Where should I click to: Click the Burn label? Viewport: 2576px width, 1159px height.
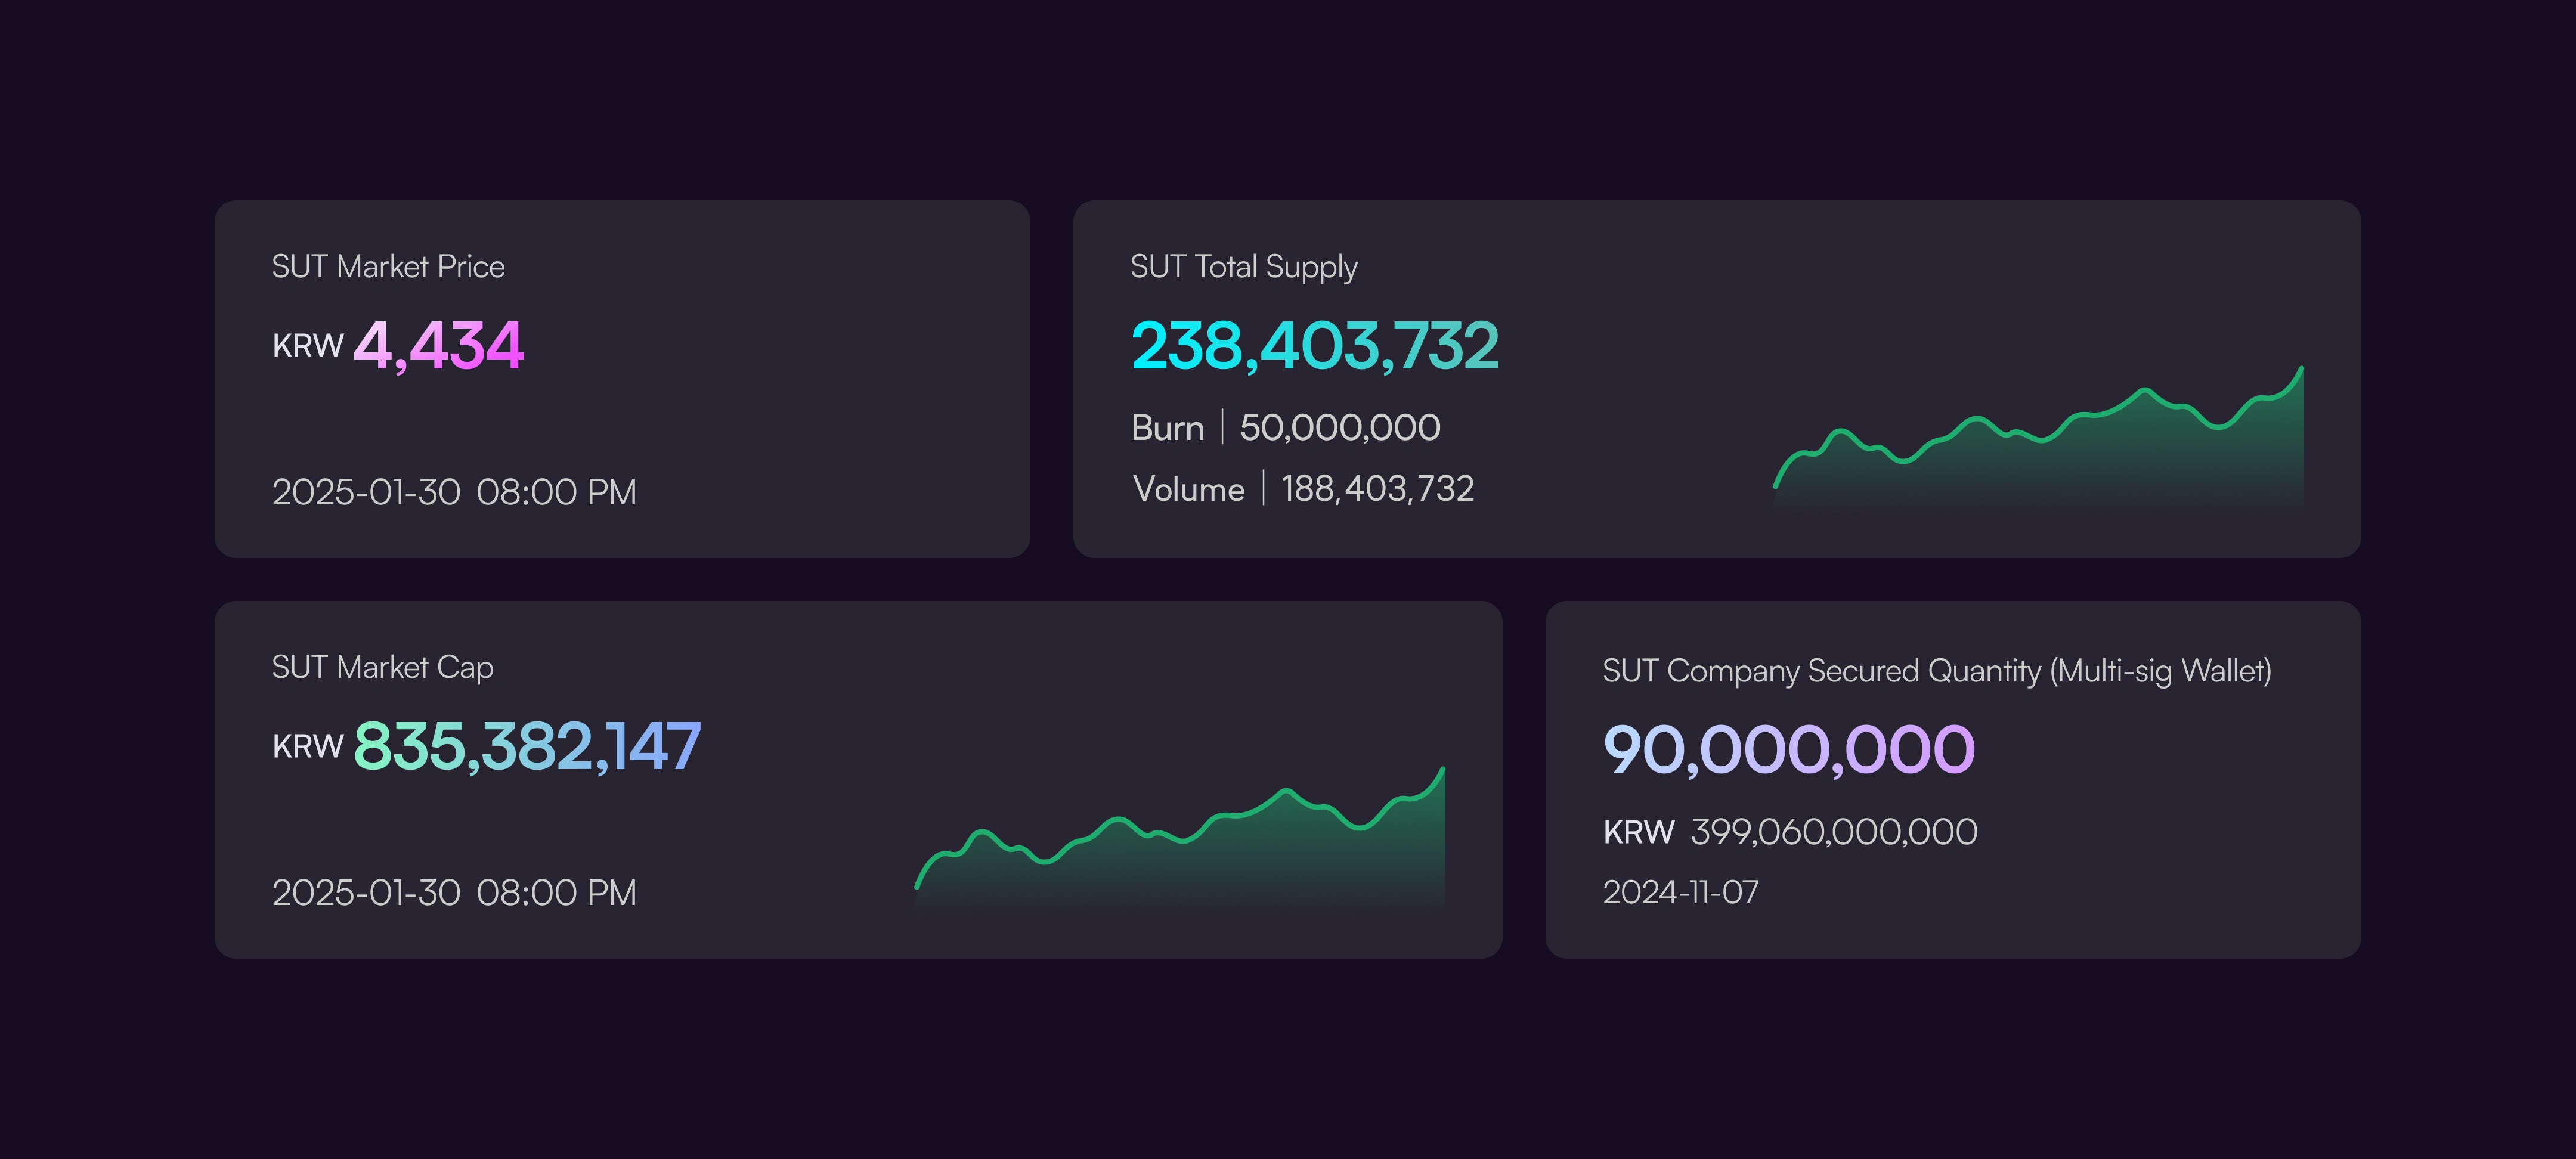[1167, 428]
